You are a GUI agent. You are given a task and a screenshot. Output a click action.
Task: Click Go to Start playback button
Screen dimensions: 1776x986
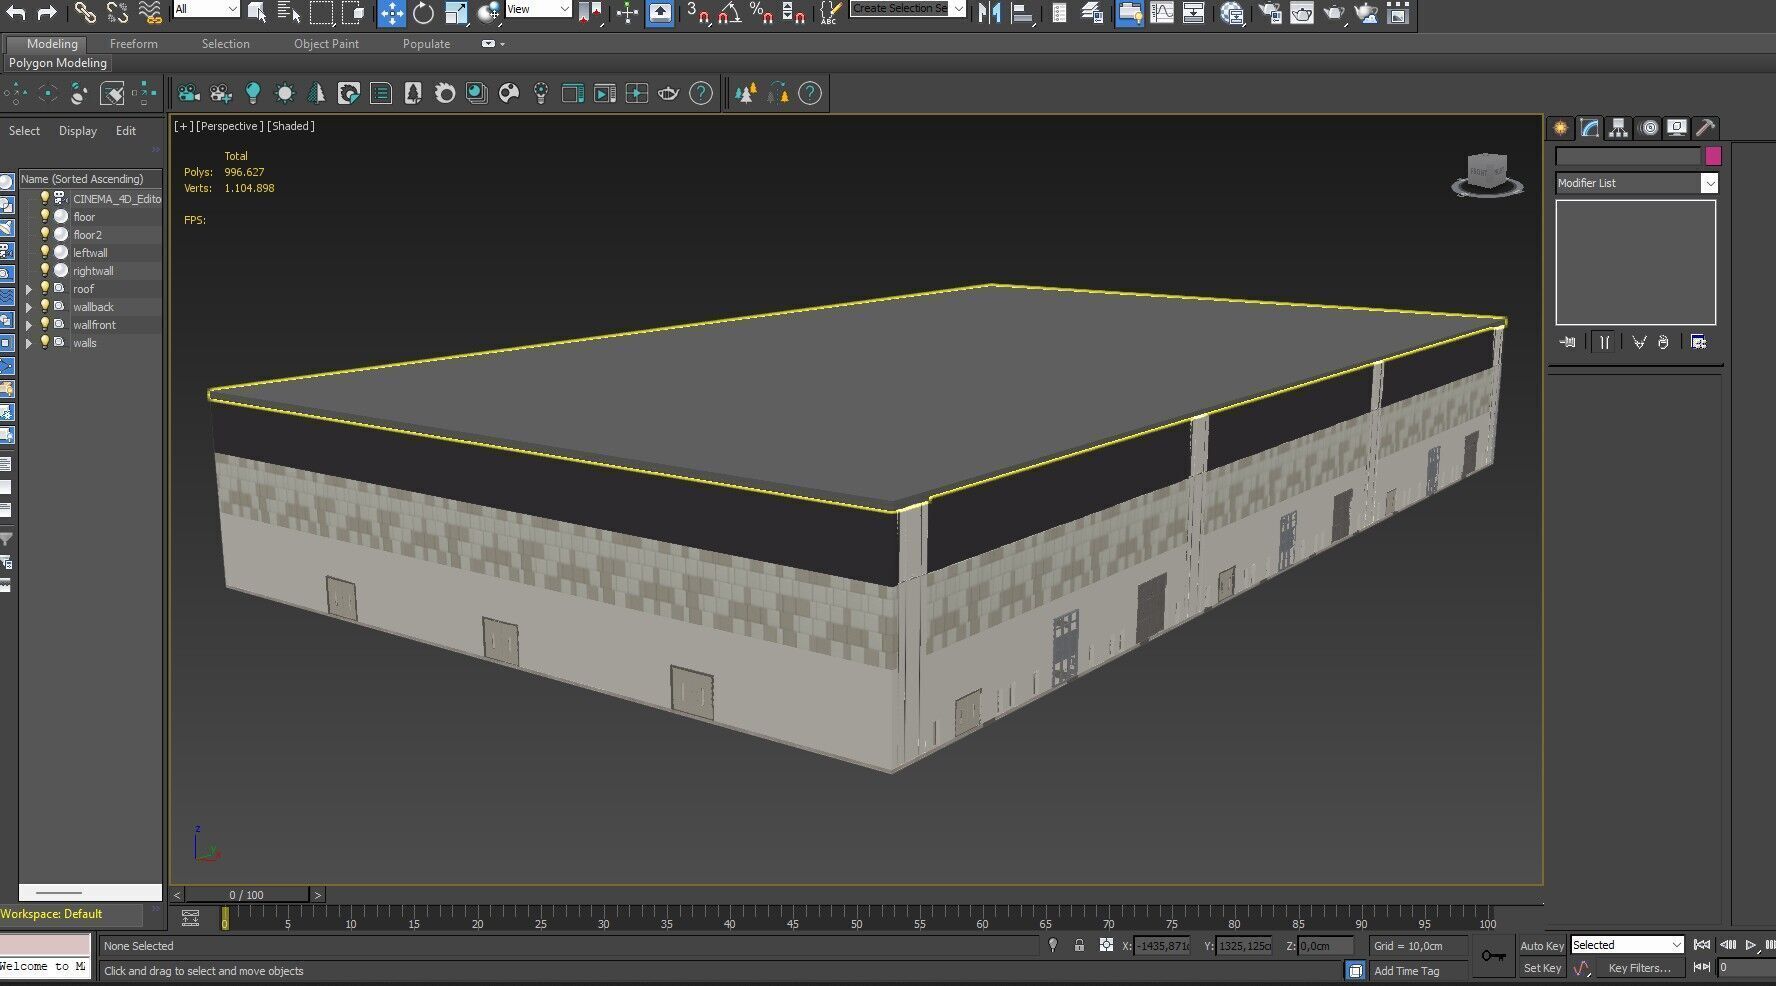[x=1702, y=944]
